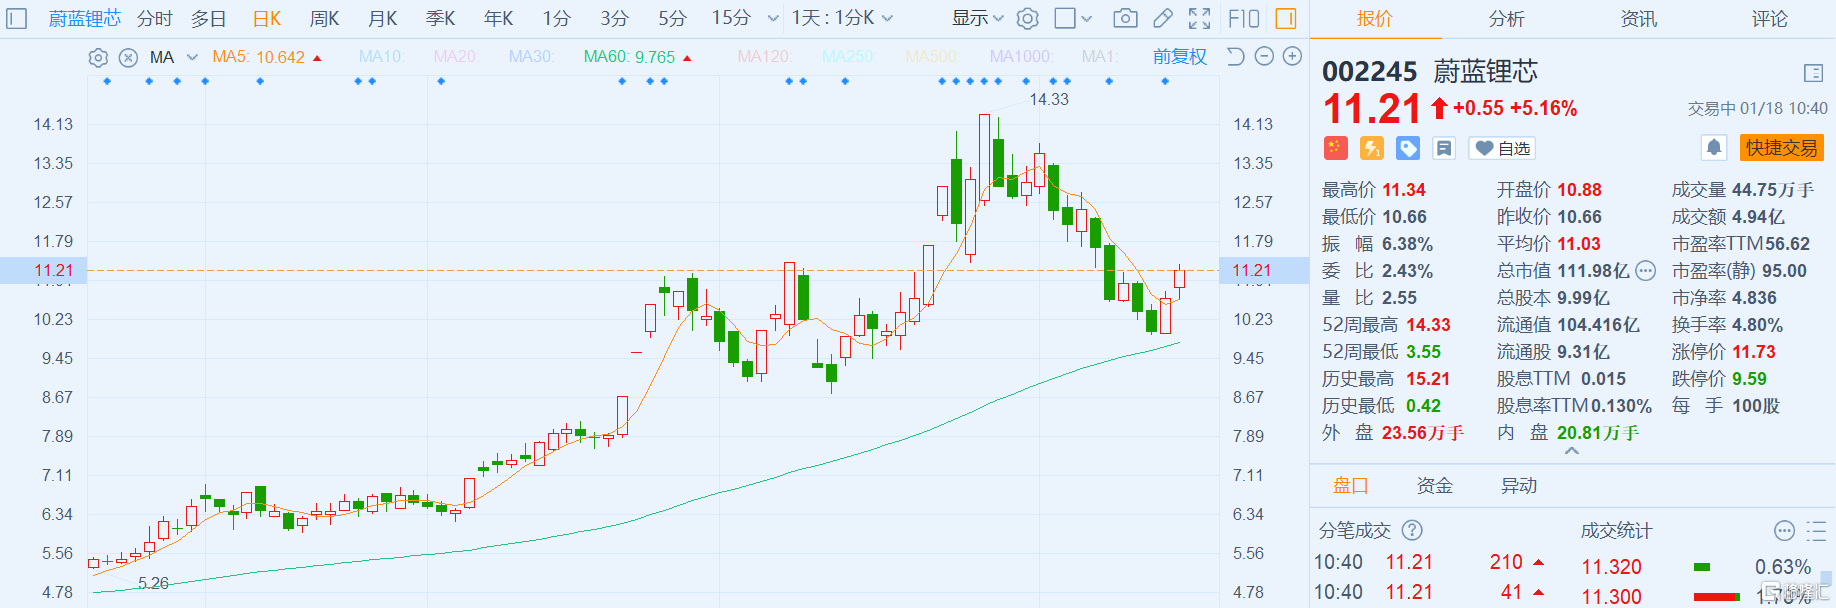
Task: Toggle MA30 moving average line
Action: (531, 57)
